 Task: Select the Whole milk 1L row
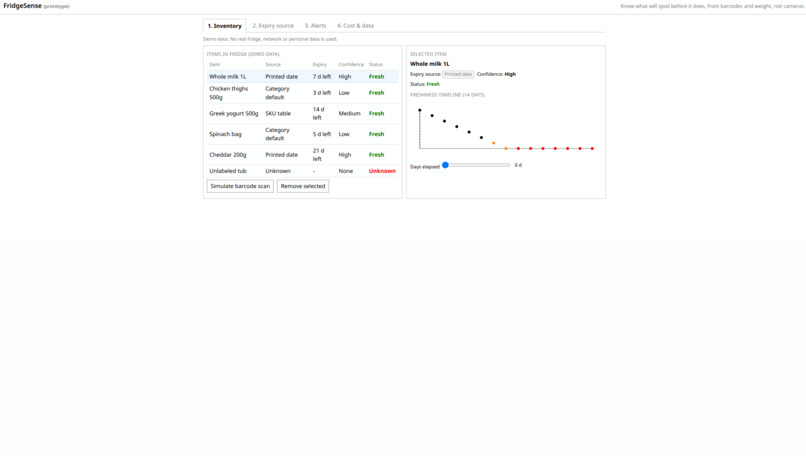coord(302,77)
